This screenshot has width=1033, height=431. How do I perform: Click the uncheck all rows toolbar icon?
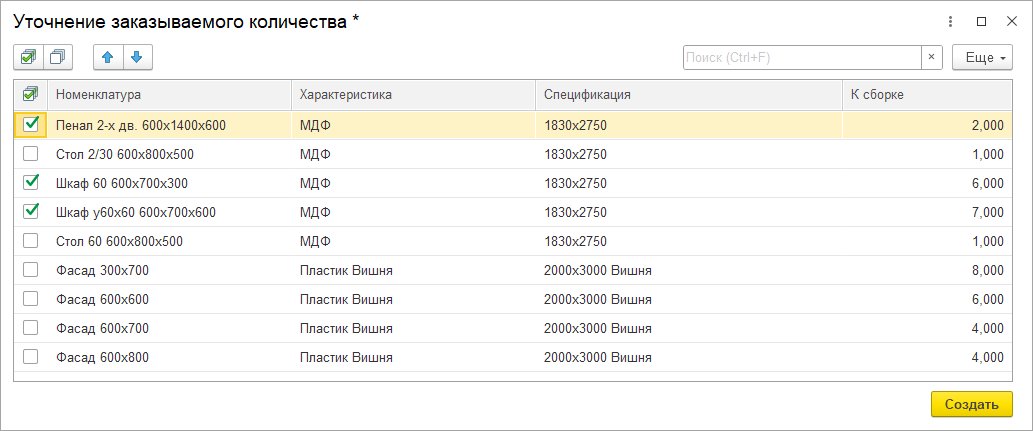(x=58, y=57)
